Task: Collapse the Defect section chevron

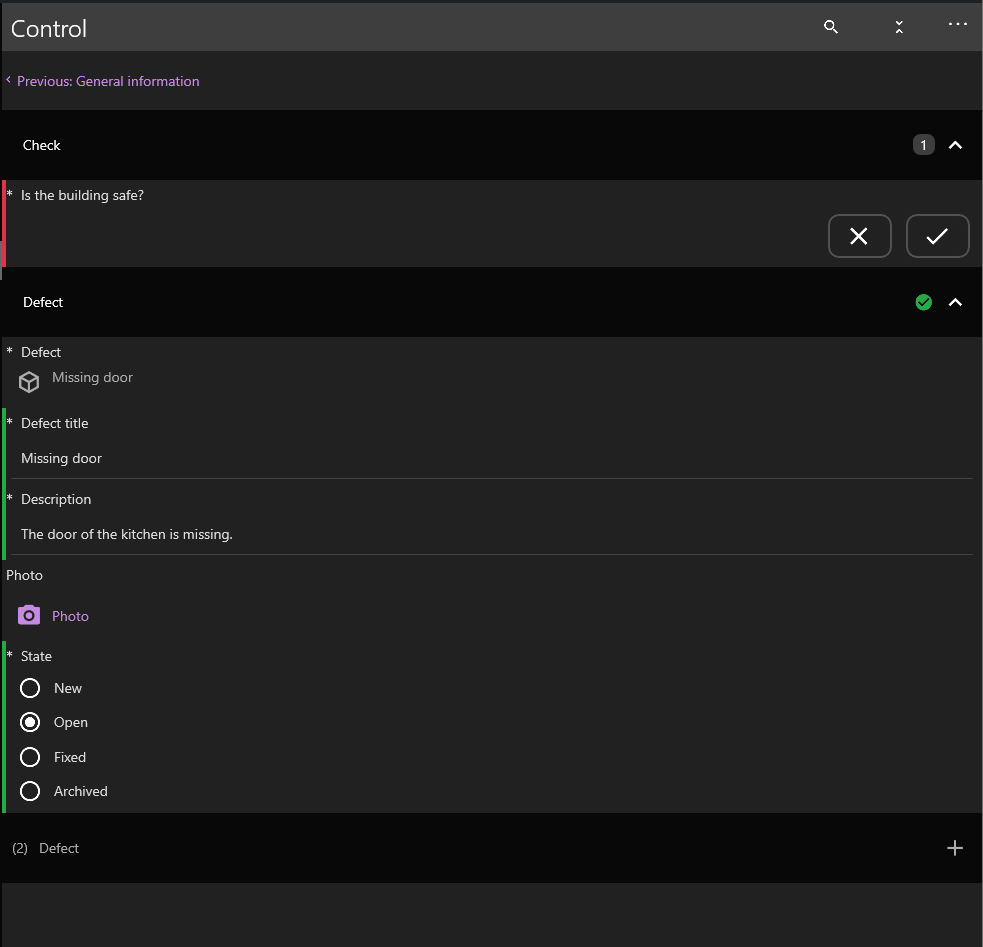Action: pyautogui.click(x=955, y=302)
